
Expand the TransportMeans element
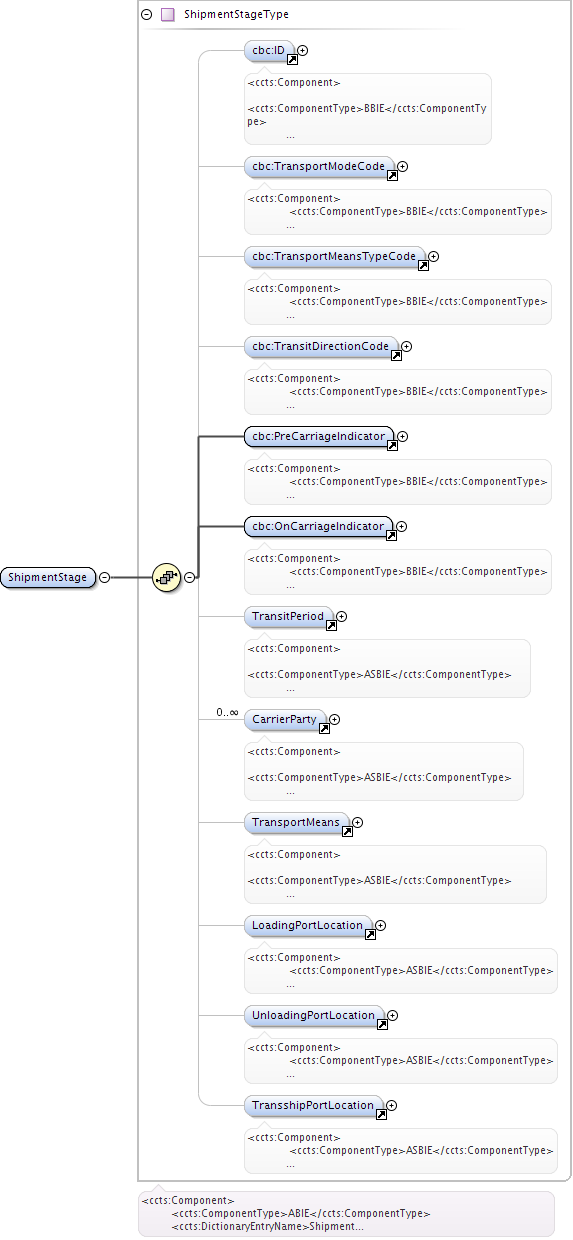357,823
